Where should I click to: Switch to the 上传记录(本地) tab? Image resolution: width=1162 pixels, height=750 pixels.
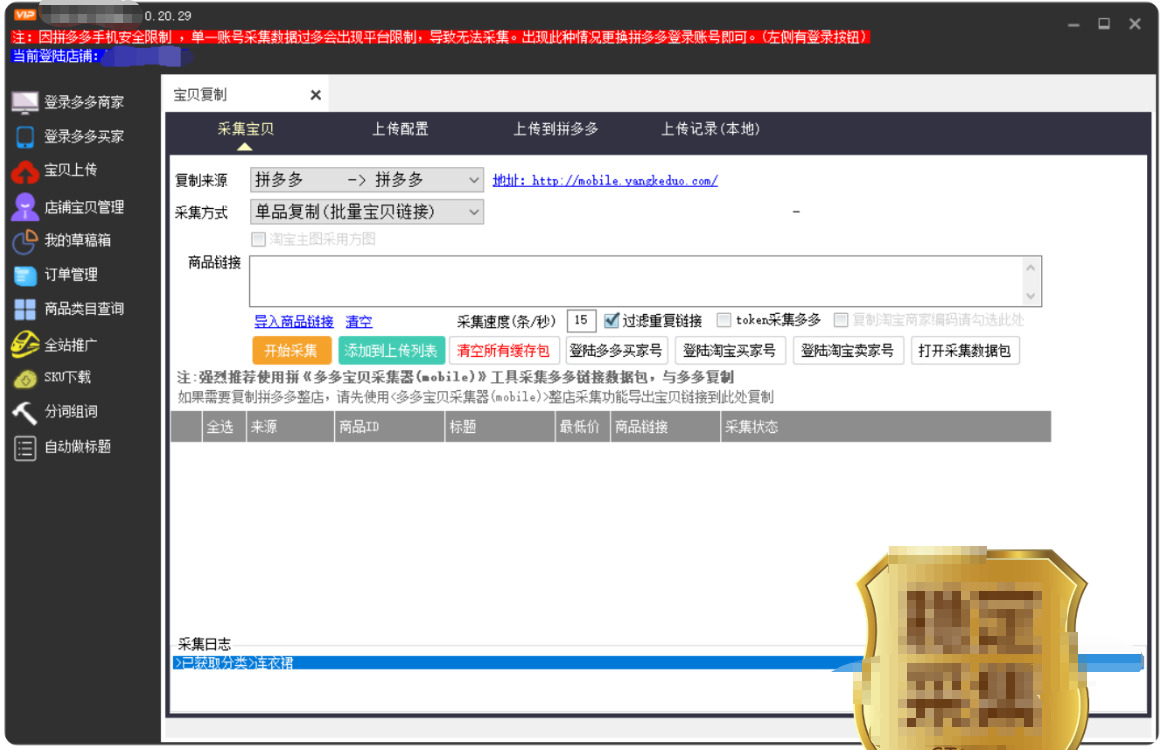point(710,129)
